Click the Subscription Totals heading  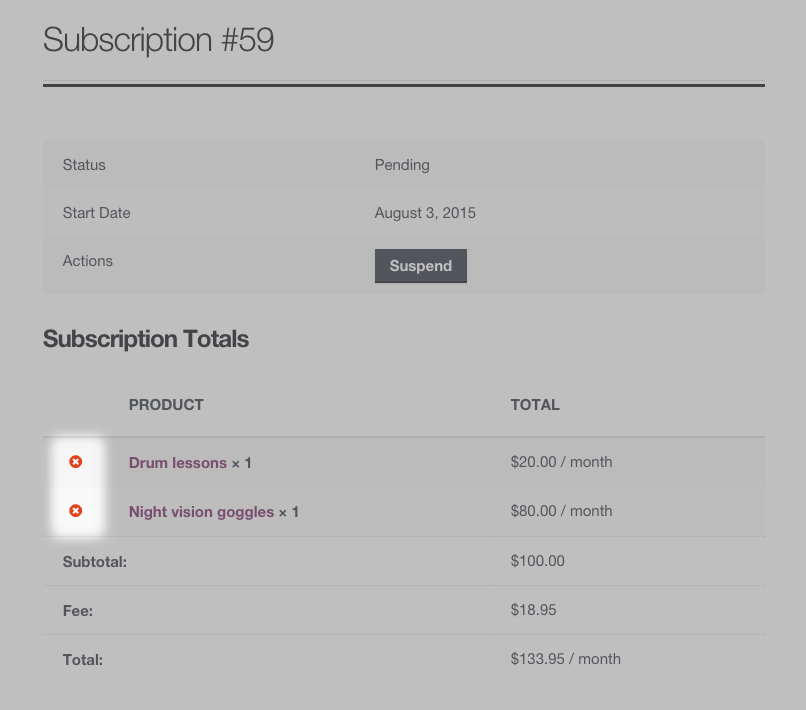point(146,339)
